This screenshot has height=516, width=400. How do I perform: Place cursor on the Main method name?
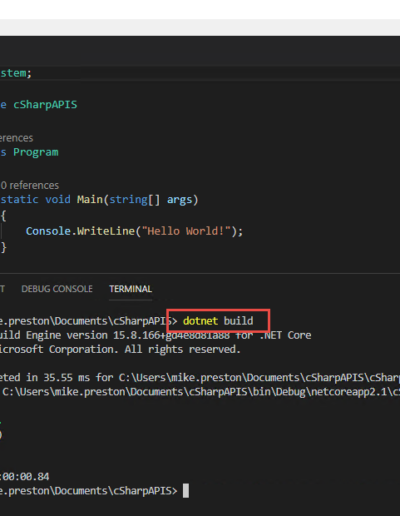point(90,200)
